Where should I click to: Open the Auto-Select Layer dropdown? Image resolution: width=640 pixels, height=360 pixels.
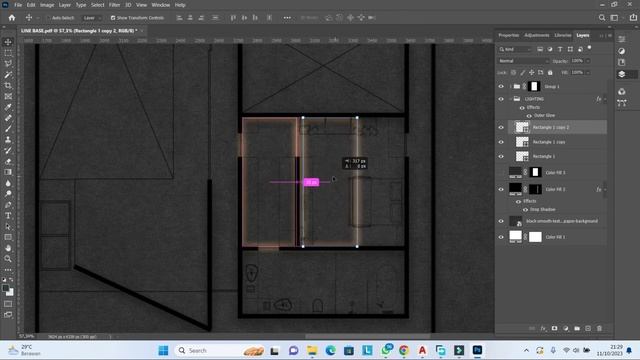(91, 18)
